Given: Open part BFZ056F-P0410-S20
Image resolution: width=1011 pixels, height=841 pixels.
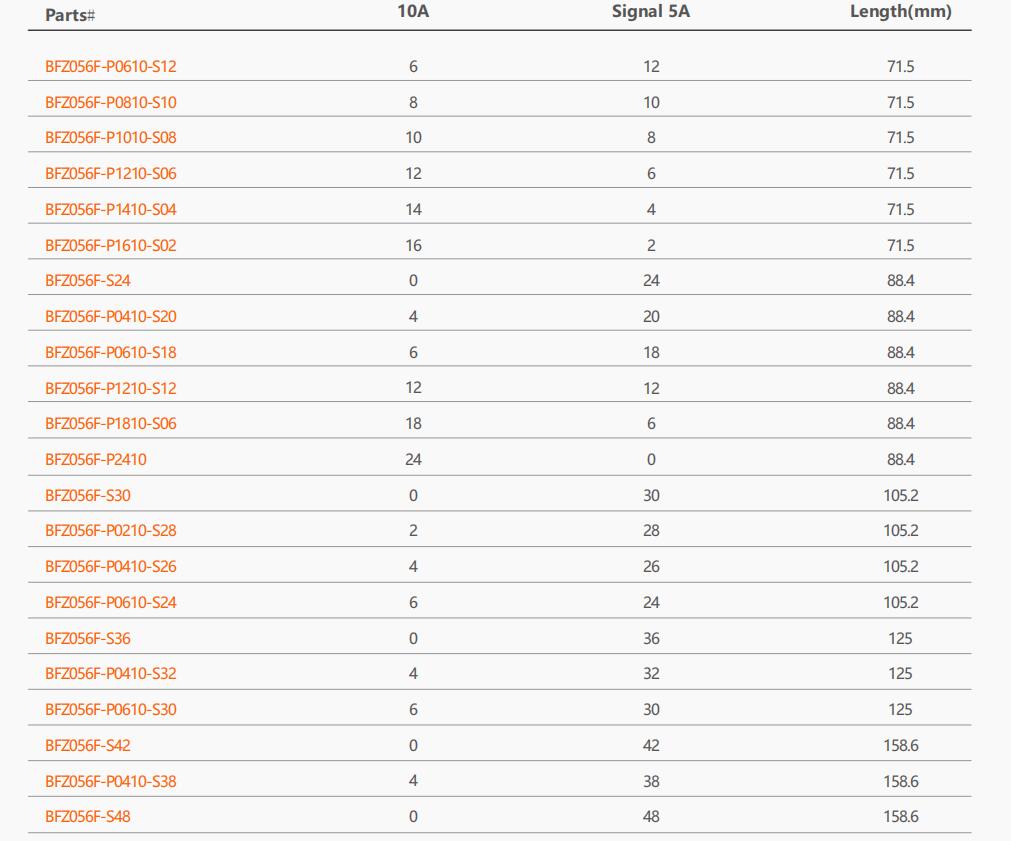Looking at the screenshot, I should pyautogui.click(x=110, y=317).
